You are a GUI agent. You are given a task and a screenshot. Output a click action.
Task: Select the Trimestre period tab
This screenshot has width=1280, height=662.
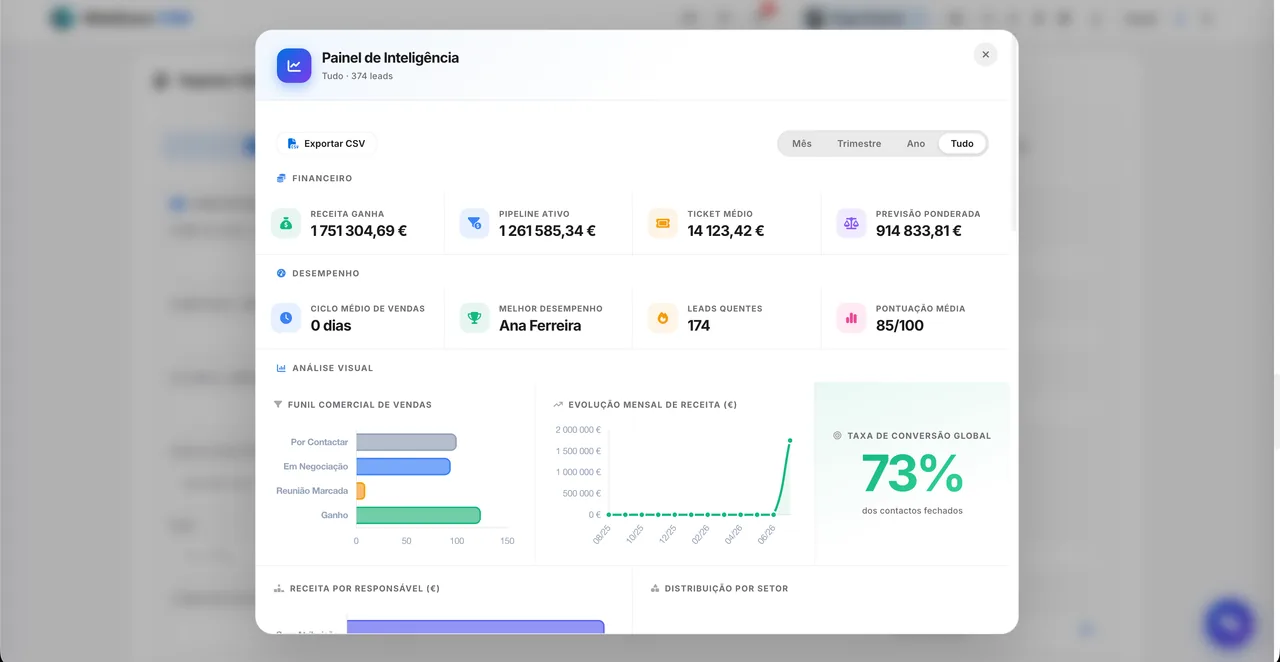pos(859,144)
